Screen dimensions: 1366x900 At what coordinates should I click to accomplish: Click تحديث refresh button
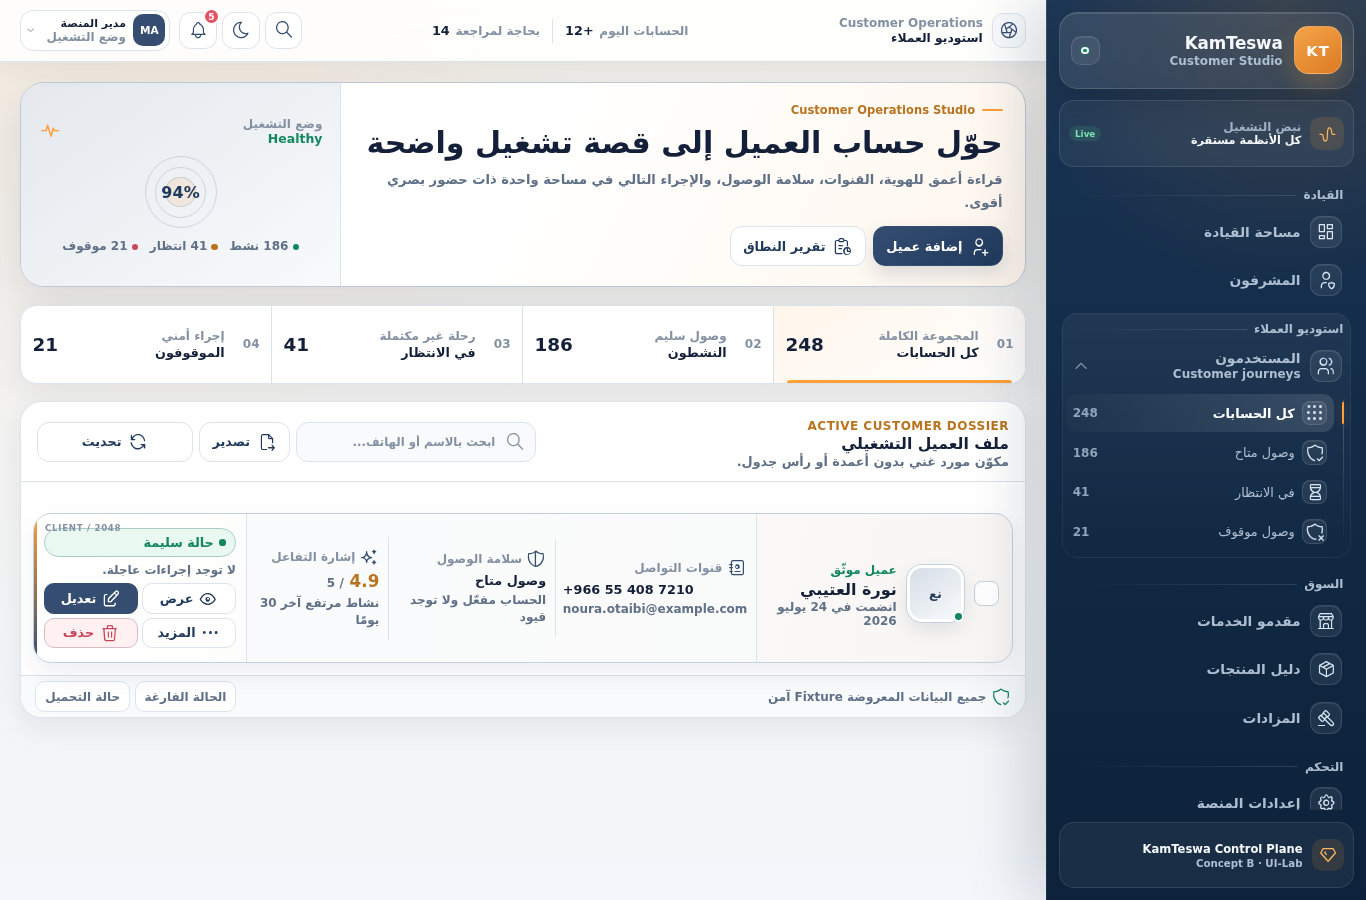click(115, 442)
